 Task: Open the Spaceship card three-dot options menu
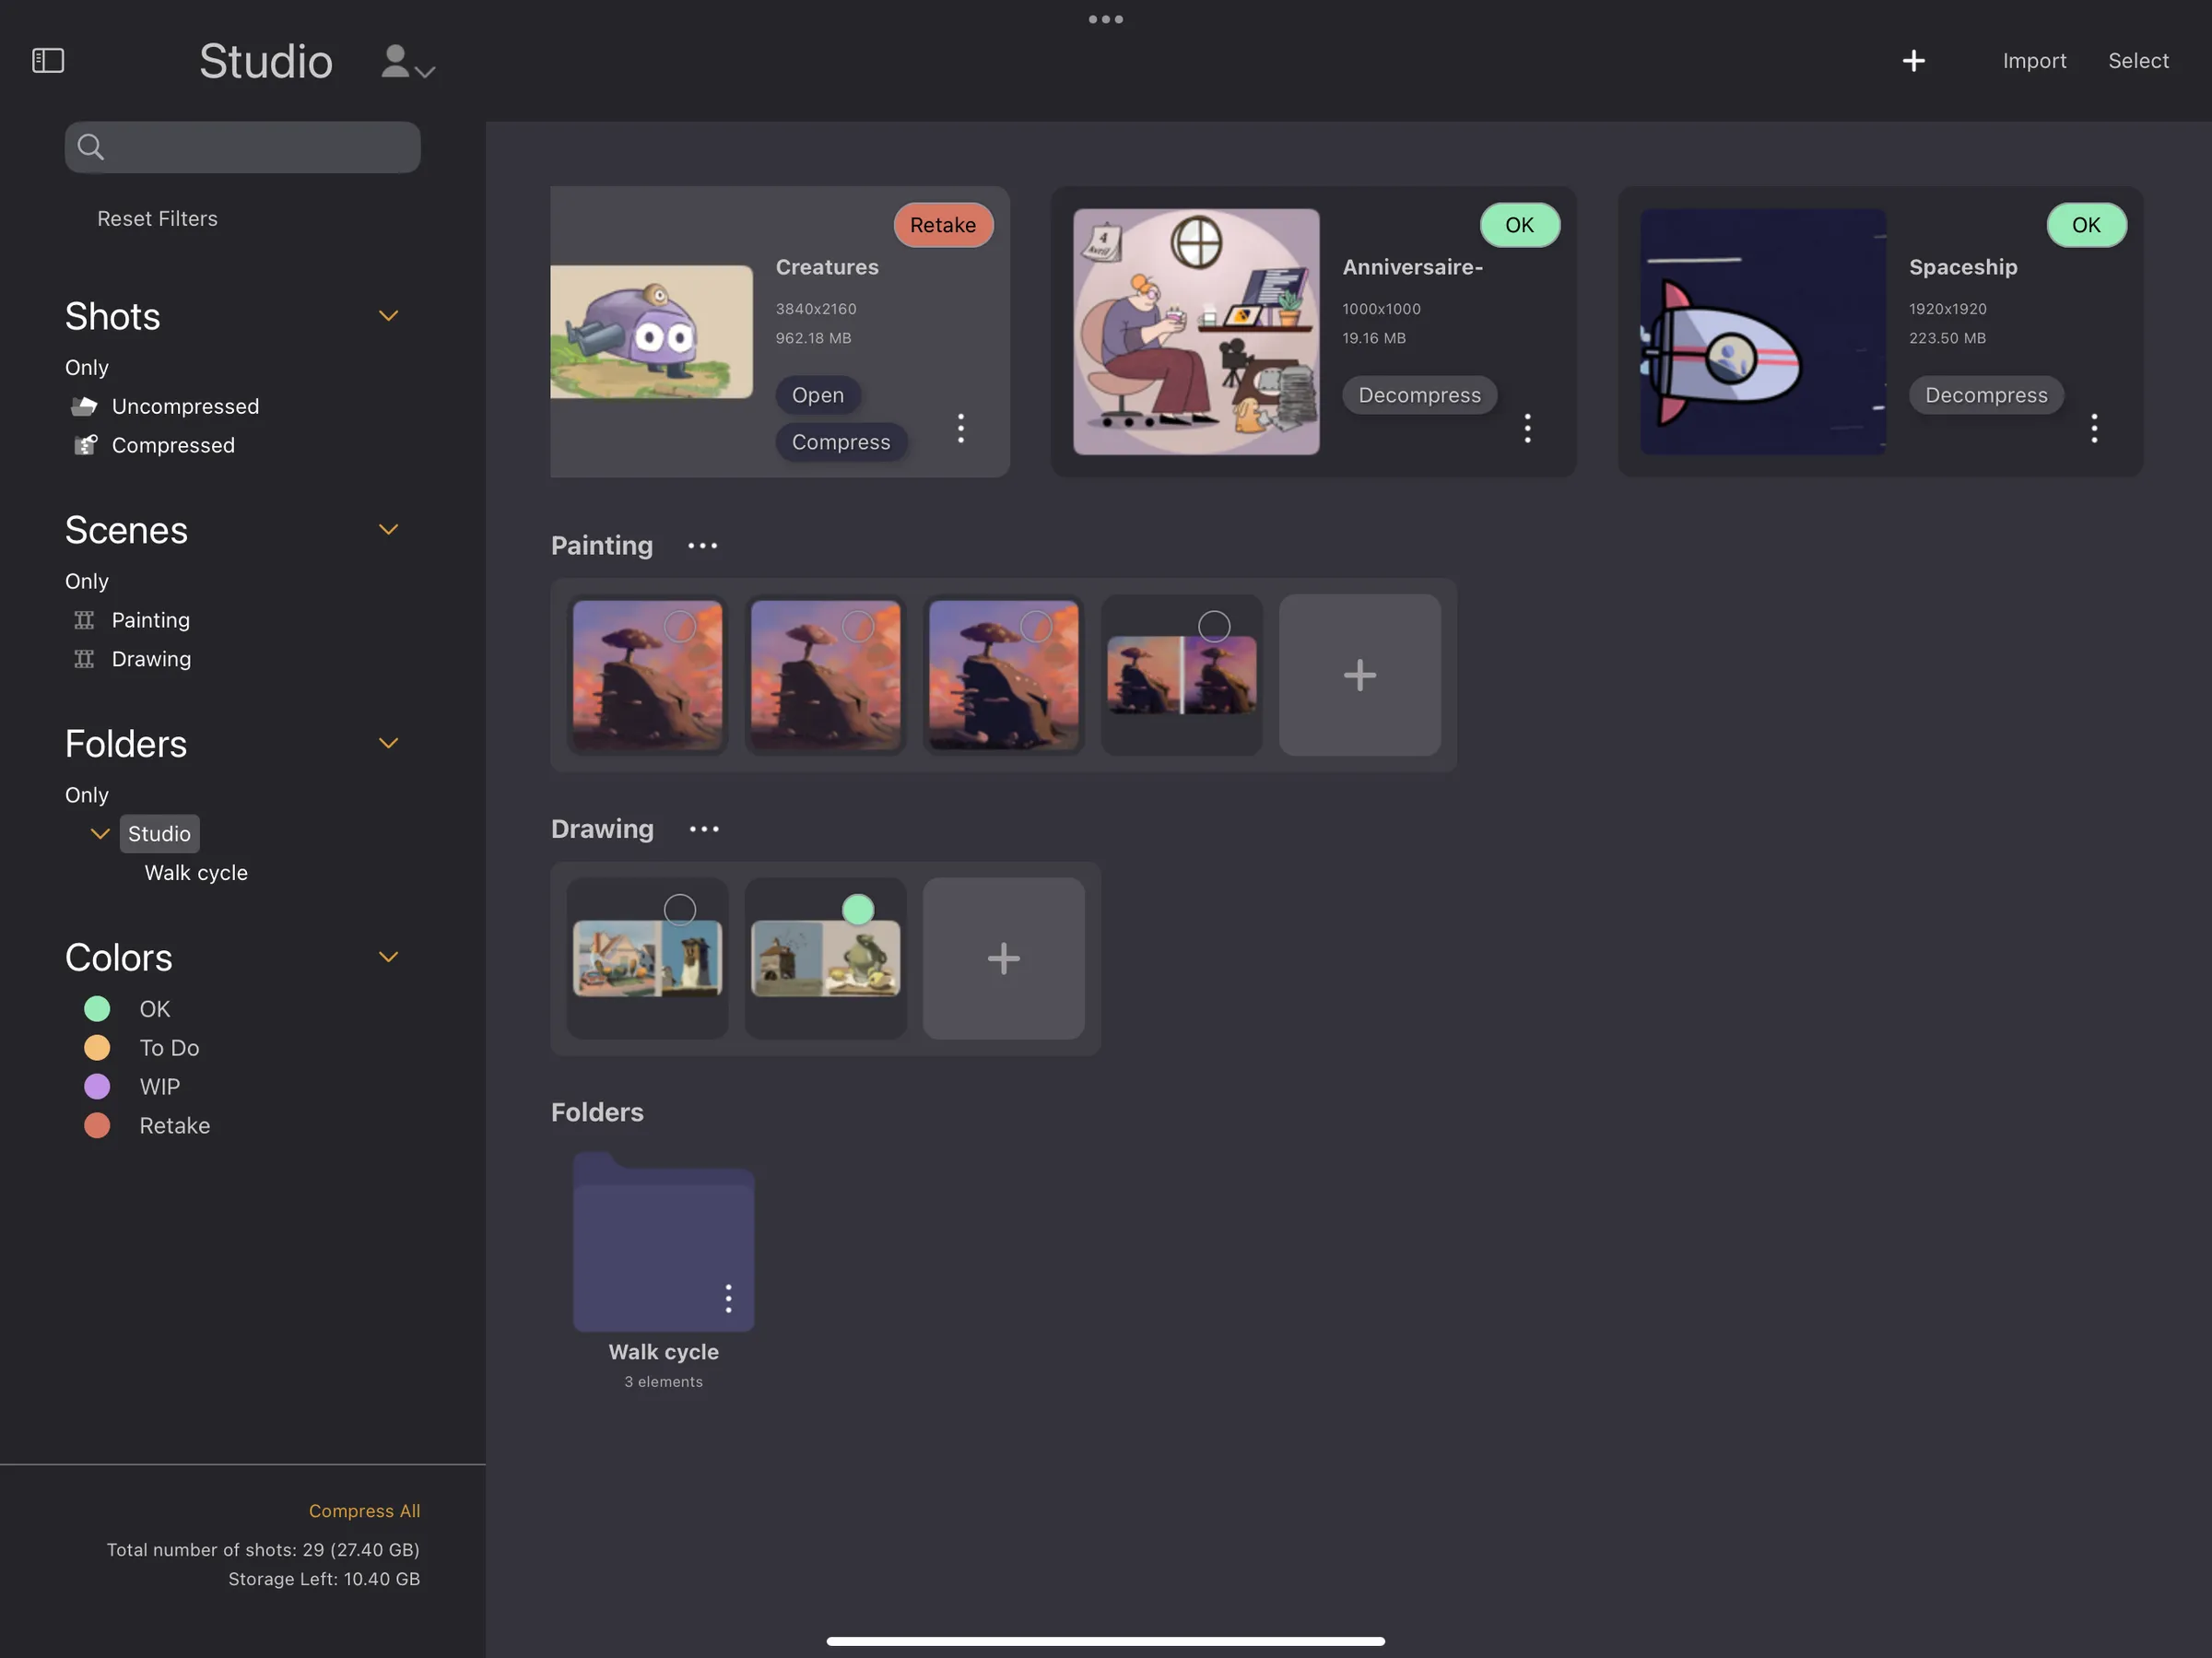point(2094,428)
